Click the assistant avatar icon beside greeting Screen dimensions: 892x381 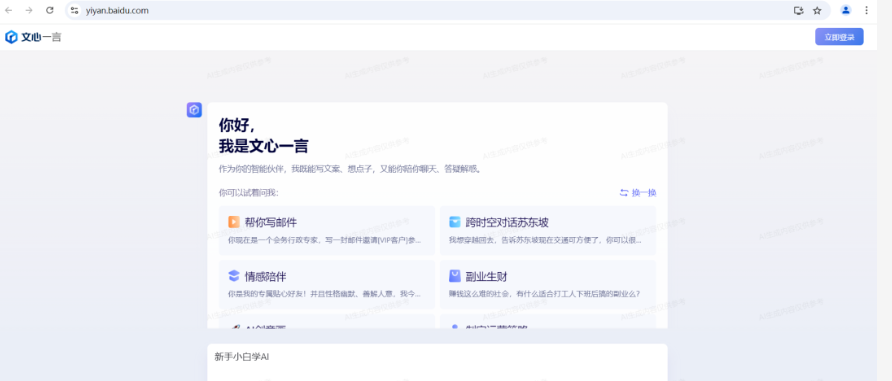[195, 110]
